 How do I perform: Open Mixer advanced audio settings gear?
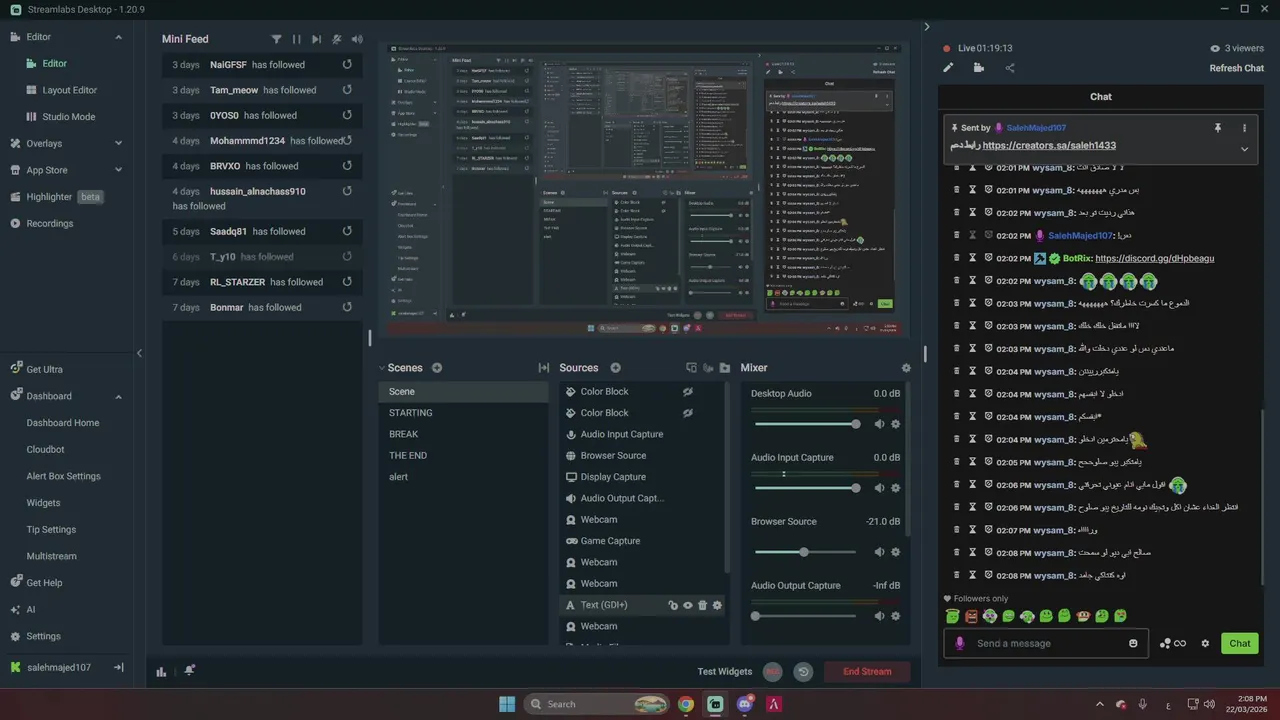pyautogui.click(x=906, y=368)
